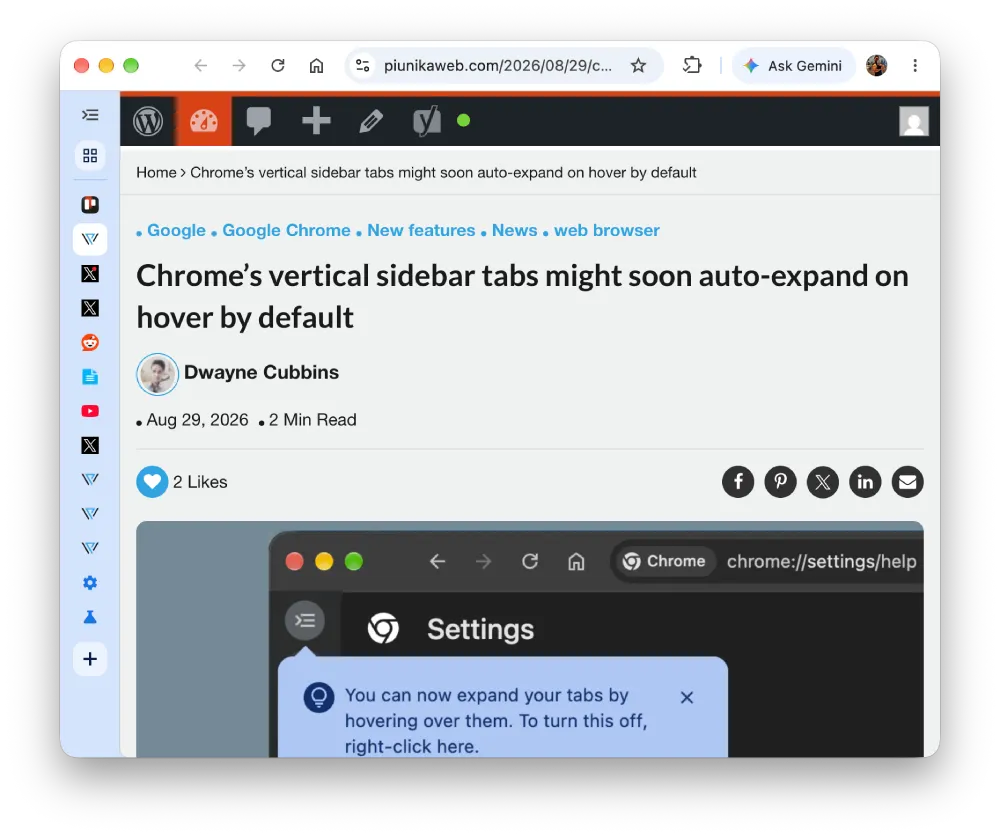Click the "2 Likes" count text
This screenshot has height=837, width=1000.
point(200,482)
